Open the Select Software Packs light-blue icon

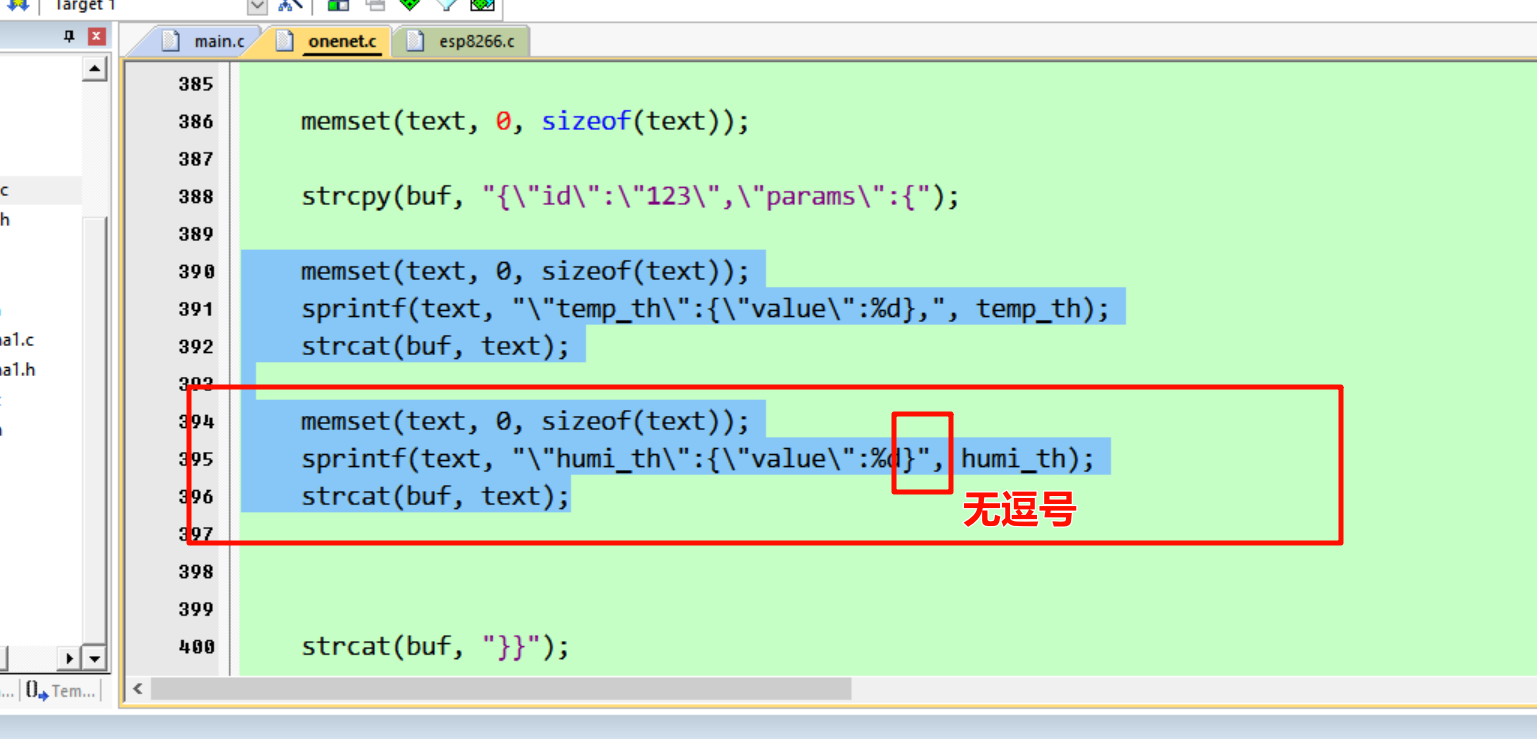(446, 5)
